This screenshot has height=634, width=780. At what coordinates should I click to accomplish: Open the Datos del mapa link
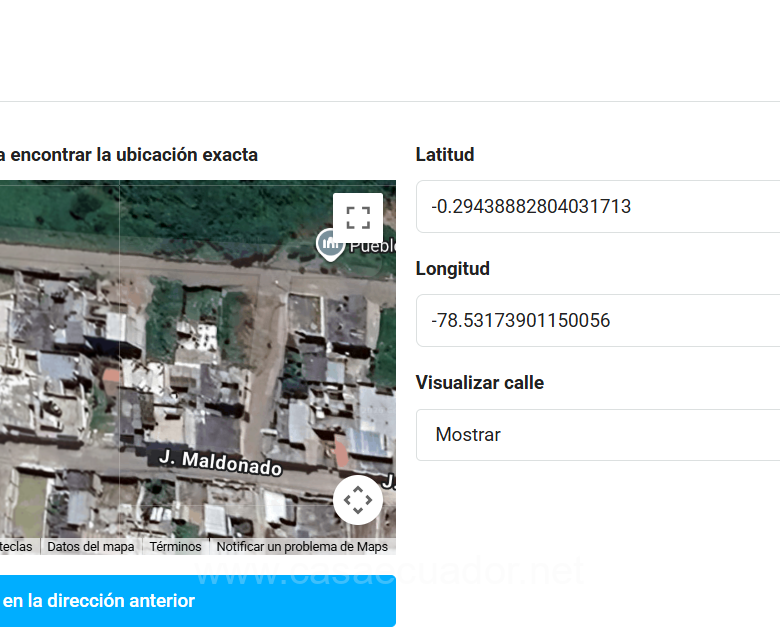coord(90,547)
